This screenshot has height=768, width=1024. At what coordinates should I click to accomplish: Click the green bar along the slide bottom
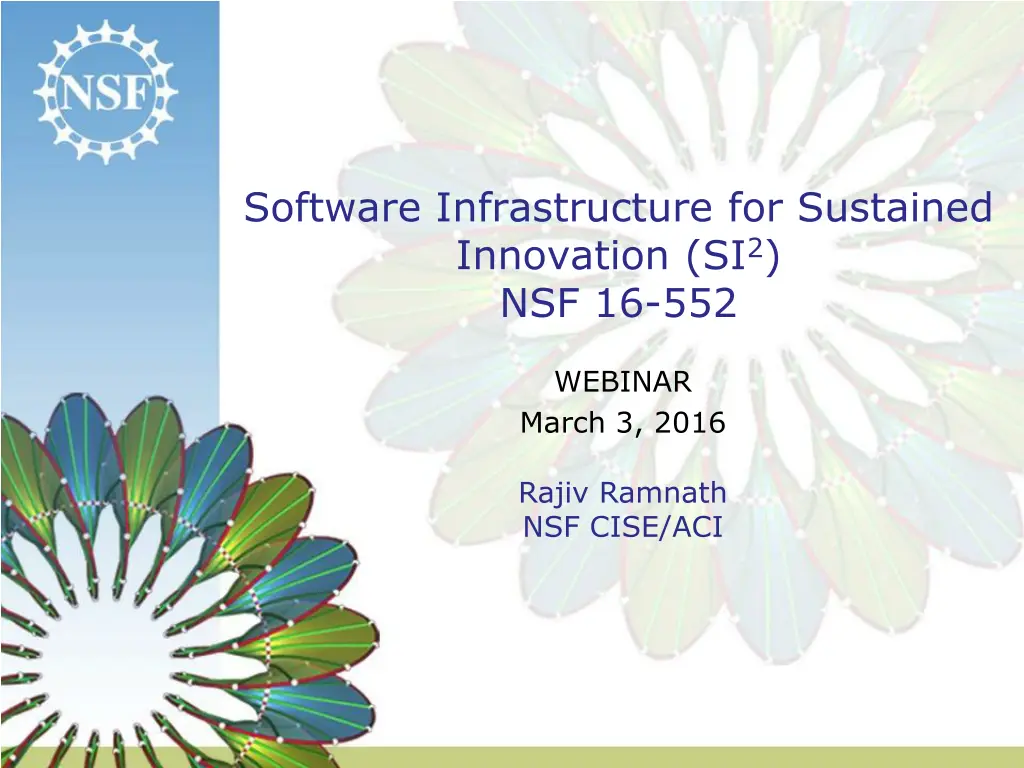click(x=700, y=757)
